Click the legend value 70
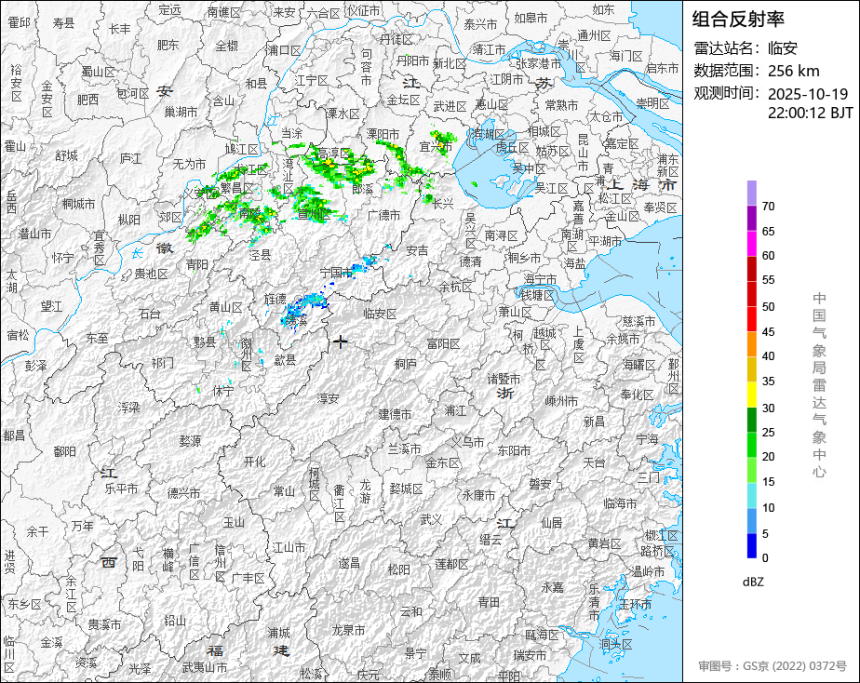This screenshot has height=683, width=860. pos(768,206)
